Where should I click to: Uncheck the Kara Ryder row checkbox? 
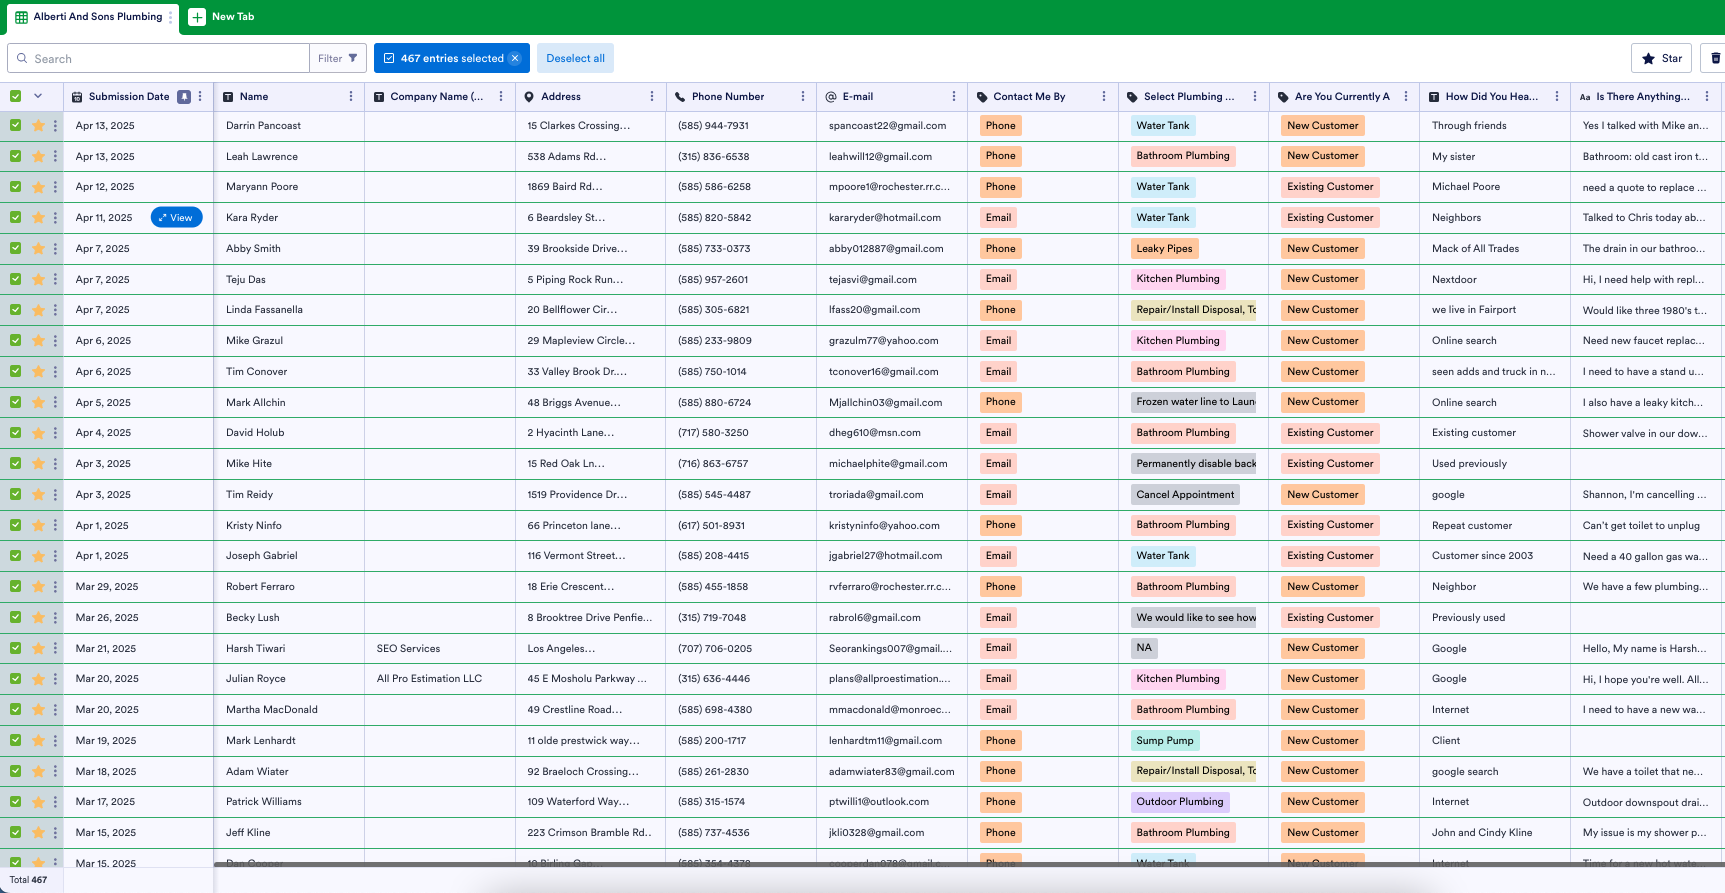click(16, 217)
